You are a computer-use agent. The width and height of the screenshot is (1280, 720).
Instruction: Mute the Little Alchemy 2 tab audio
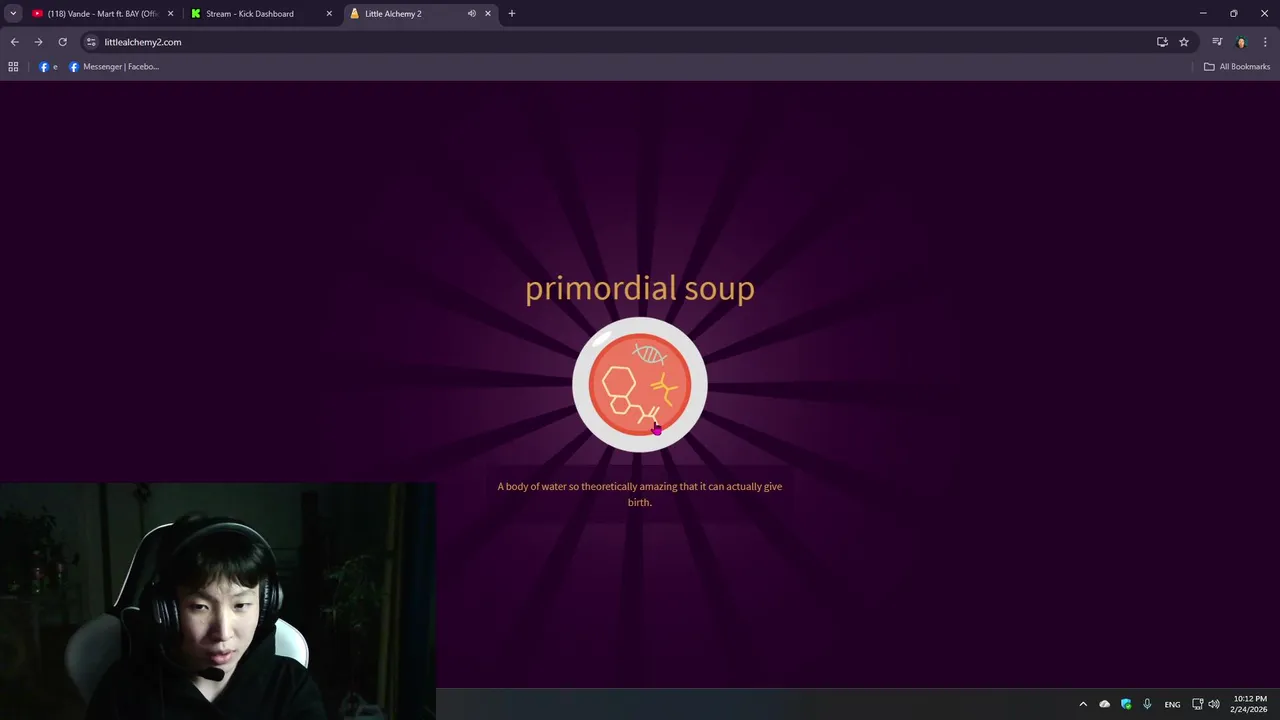[471, 14]
